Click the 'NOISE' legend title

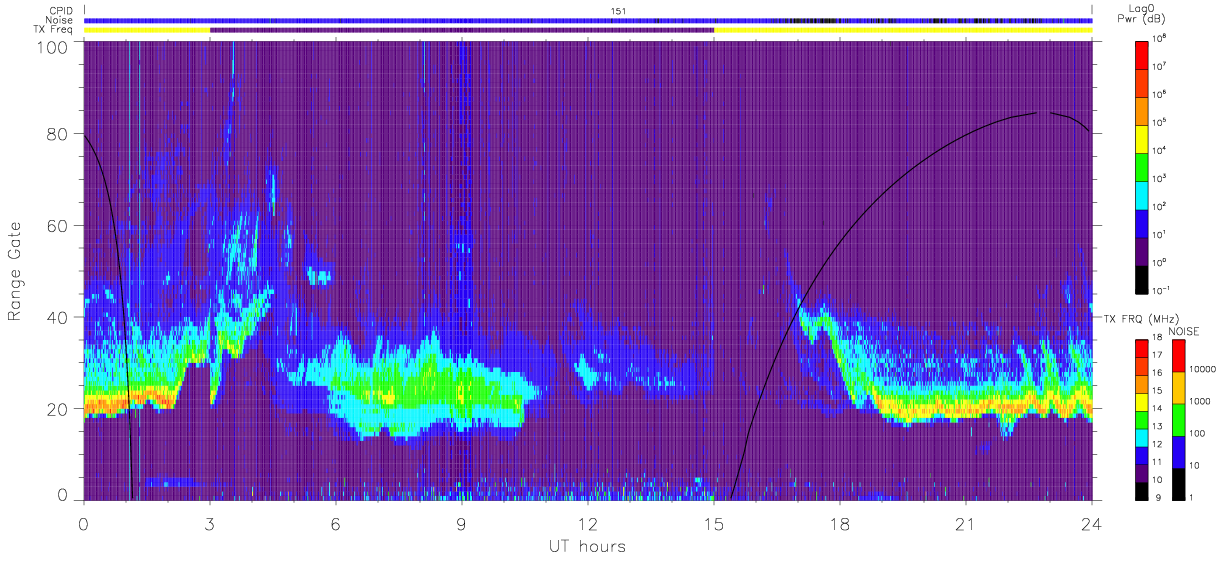point(1184,330)
